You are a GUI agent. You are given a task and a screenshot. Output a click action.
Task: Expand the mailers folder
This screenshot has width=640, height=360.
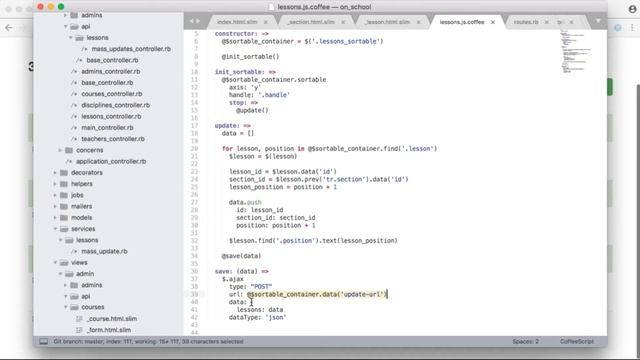55,207
